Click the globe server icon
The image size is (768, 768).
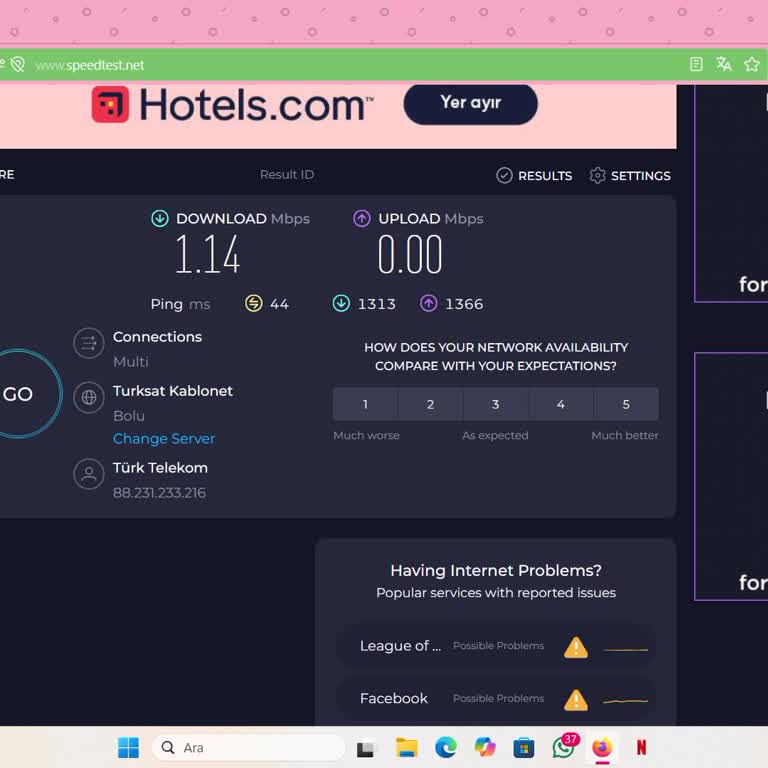pyautogui.click(x=89, y=397)
